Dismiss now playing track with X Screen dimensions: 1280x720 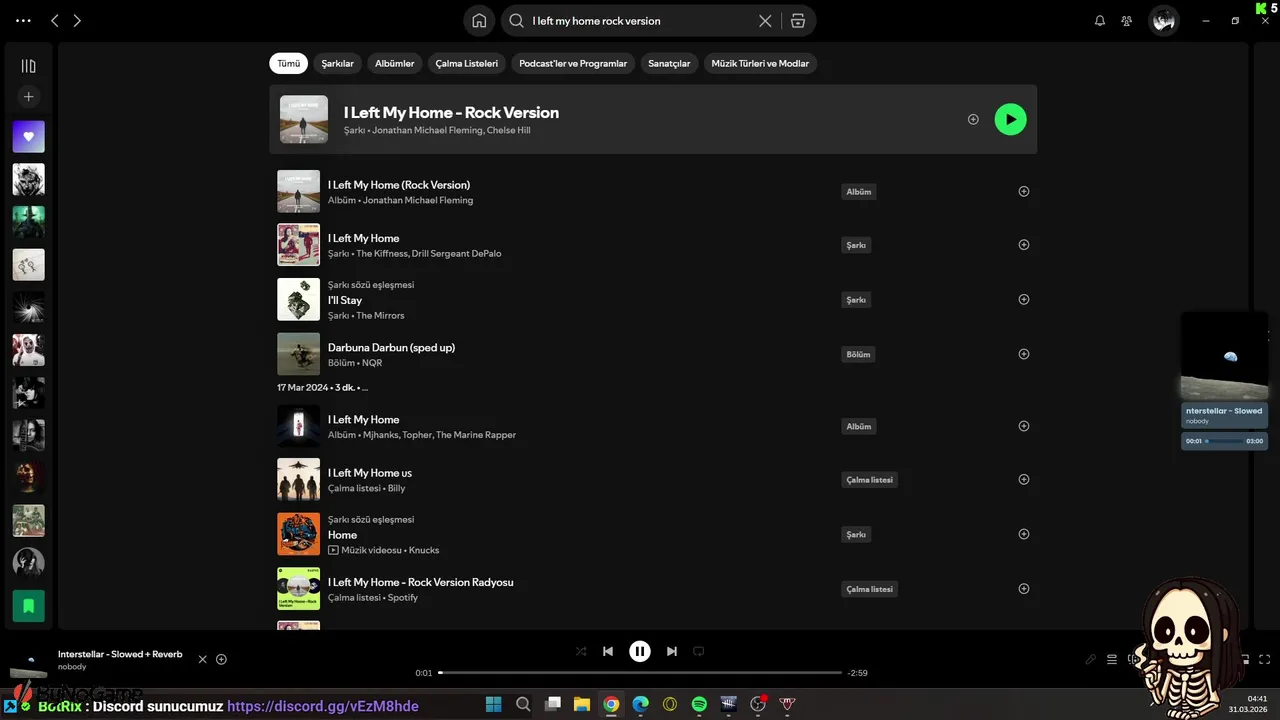[202, 659]
